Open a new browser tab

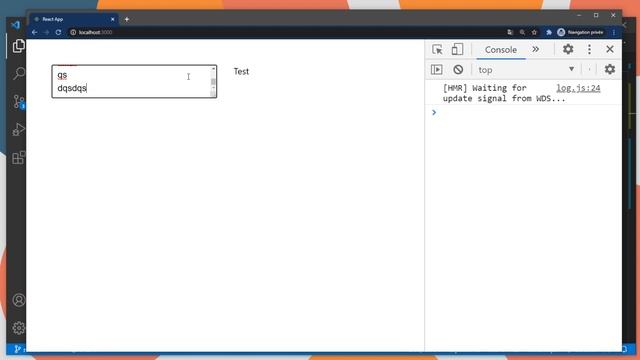pyautogui.click(x=127, y=19)
